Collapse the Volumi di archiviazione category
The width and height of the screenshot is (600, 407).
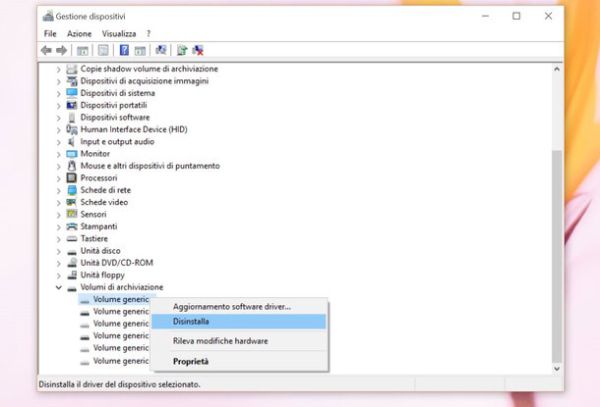(x=59, y=287)
